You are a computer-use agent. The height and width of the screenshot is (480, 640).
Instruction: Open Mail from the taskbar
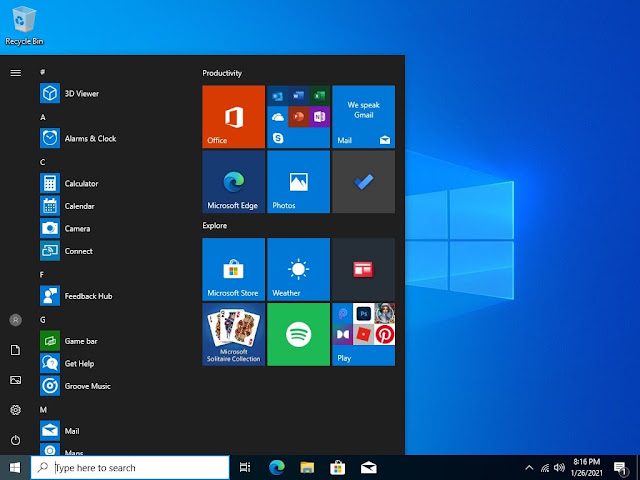(x=369, y=467)
